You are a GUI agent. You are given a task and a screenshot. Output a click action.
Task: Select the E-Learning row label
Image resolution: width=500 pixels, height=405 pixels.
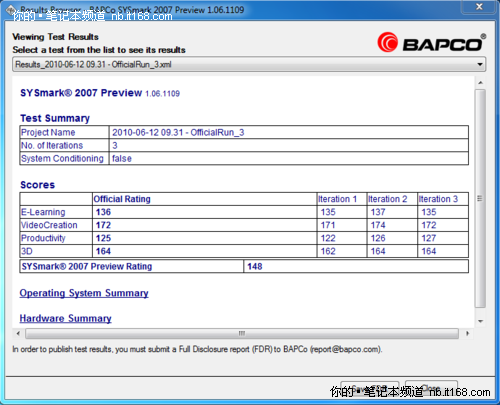point(43,212)
